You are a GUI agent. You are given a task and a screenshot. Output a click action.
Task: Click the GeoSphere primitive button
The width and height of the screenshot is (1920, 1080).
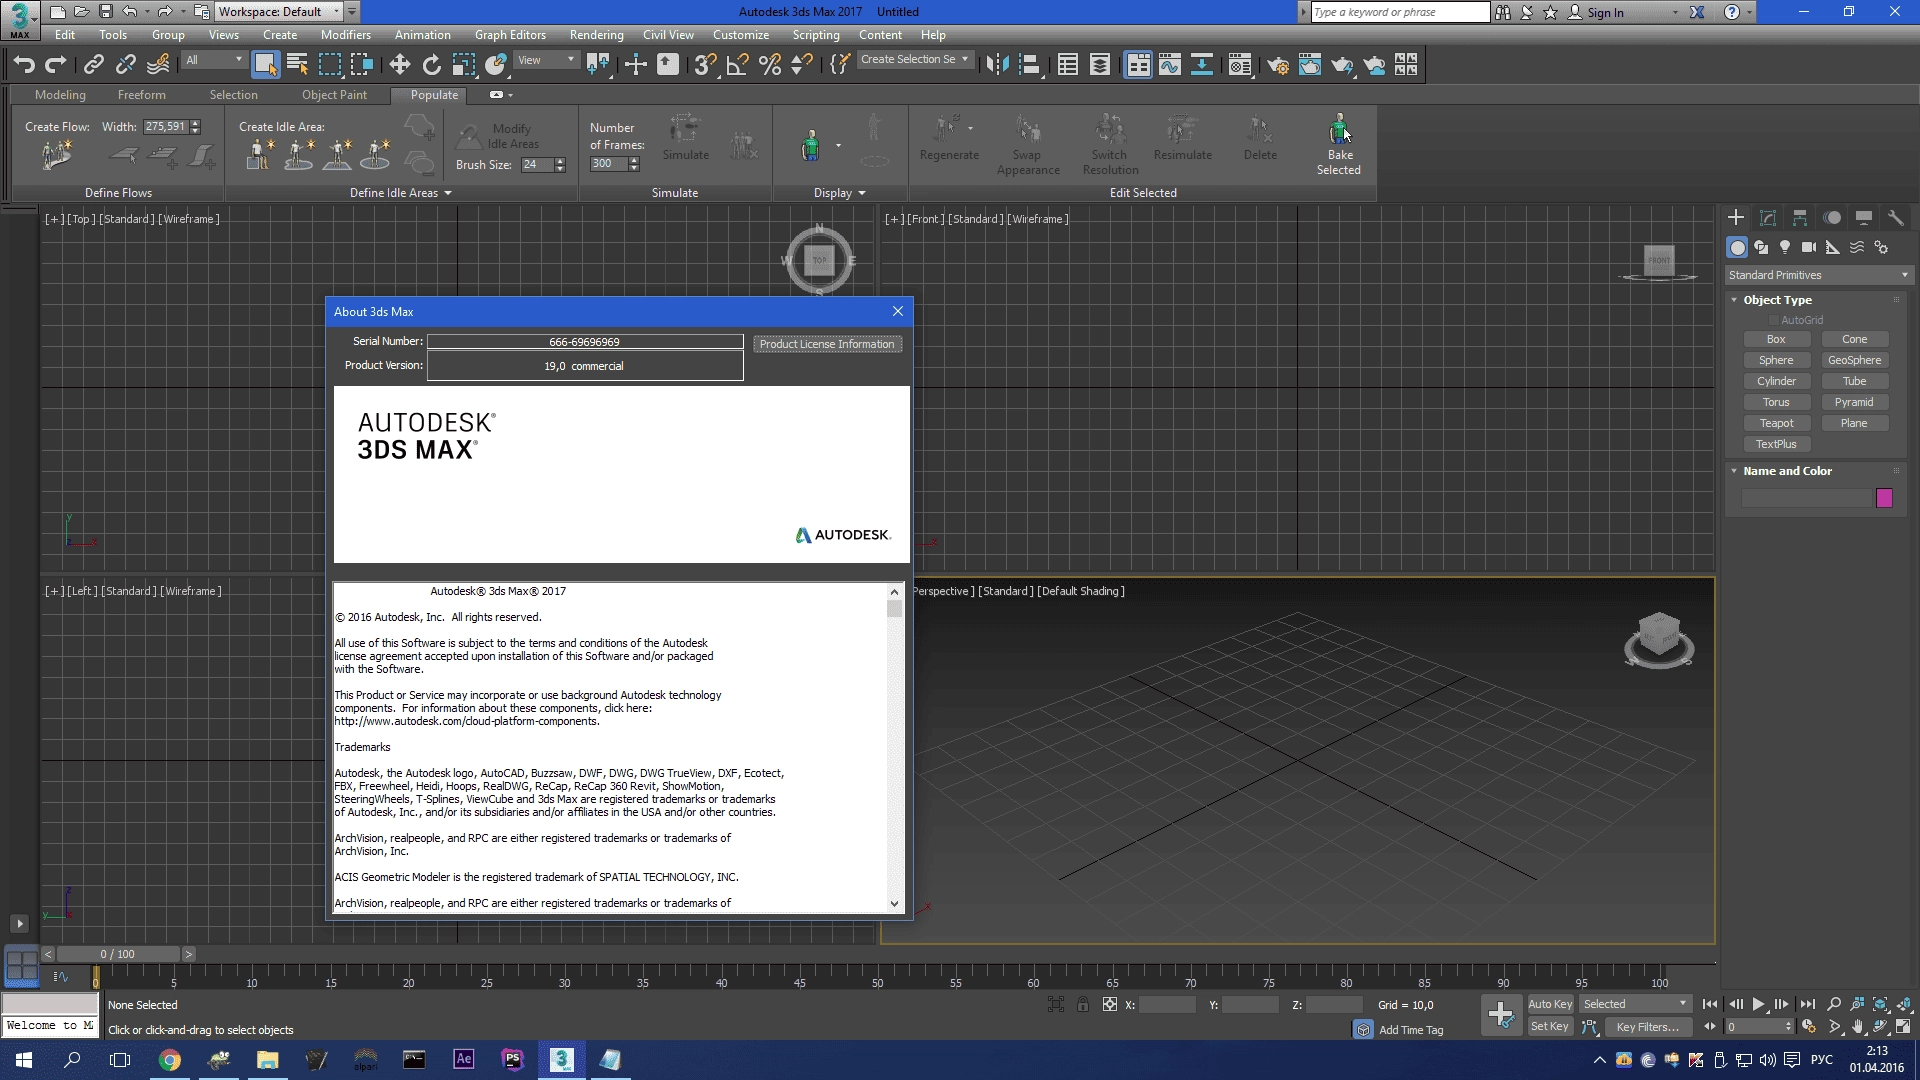click(1854, 361)
